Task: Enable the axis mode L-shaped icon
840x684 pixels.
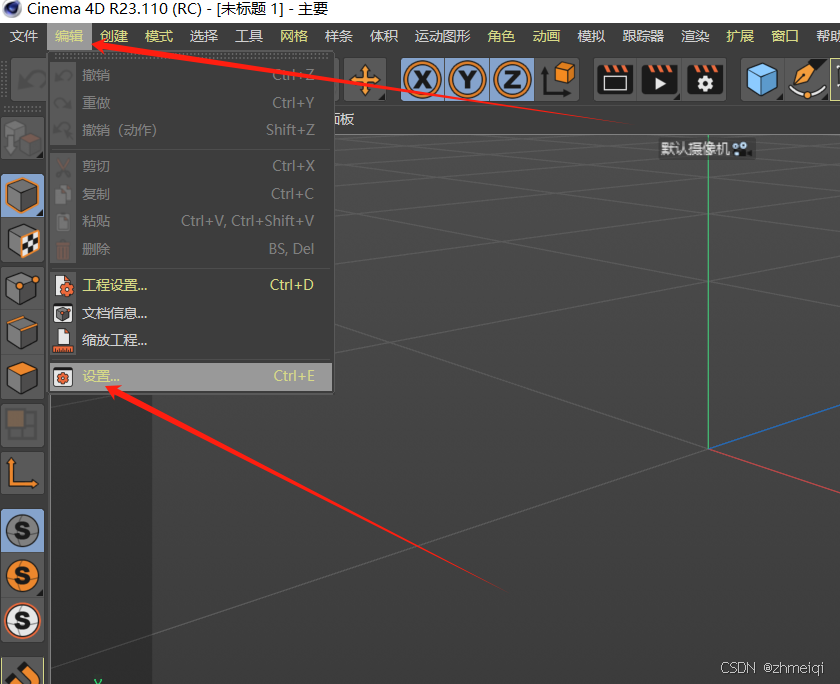Action: click(x=22, y=473)
